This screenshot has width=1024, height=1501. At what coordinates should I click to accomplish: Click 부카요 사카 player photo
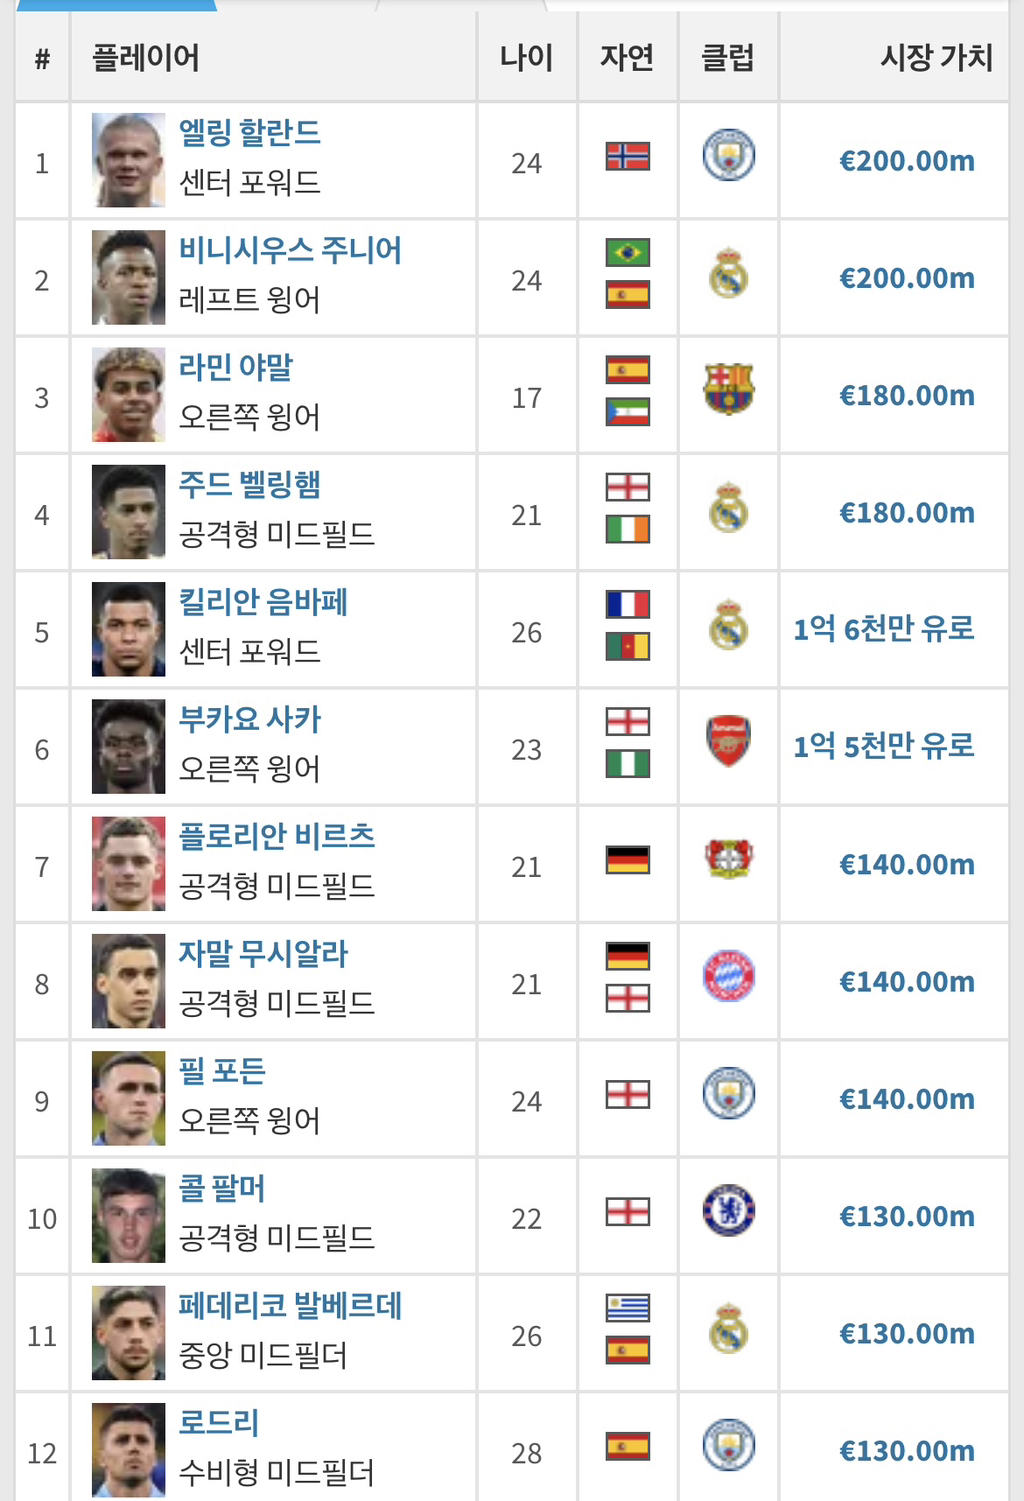[x=128, y=746]
